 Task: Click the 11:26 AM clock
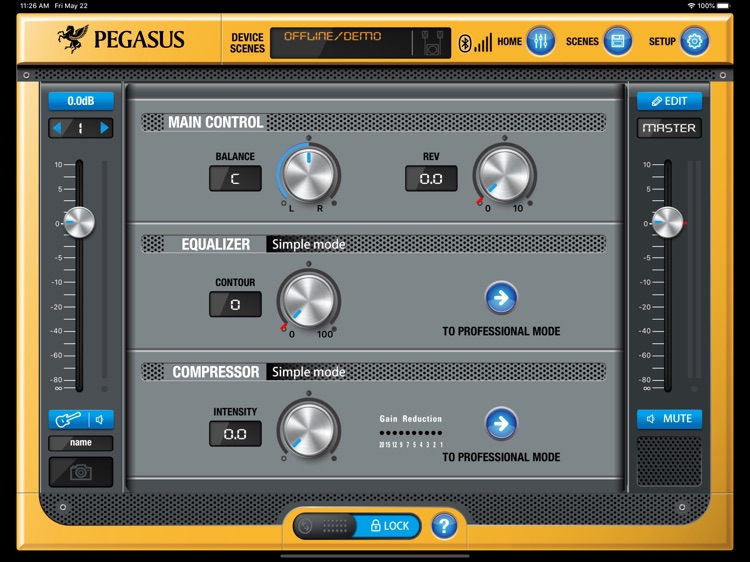(x=34, y=6)
